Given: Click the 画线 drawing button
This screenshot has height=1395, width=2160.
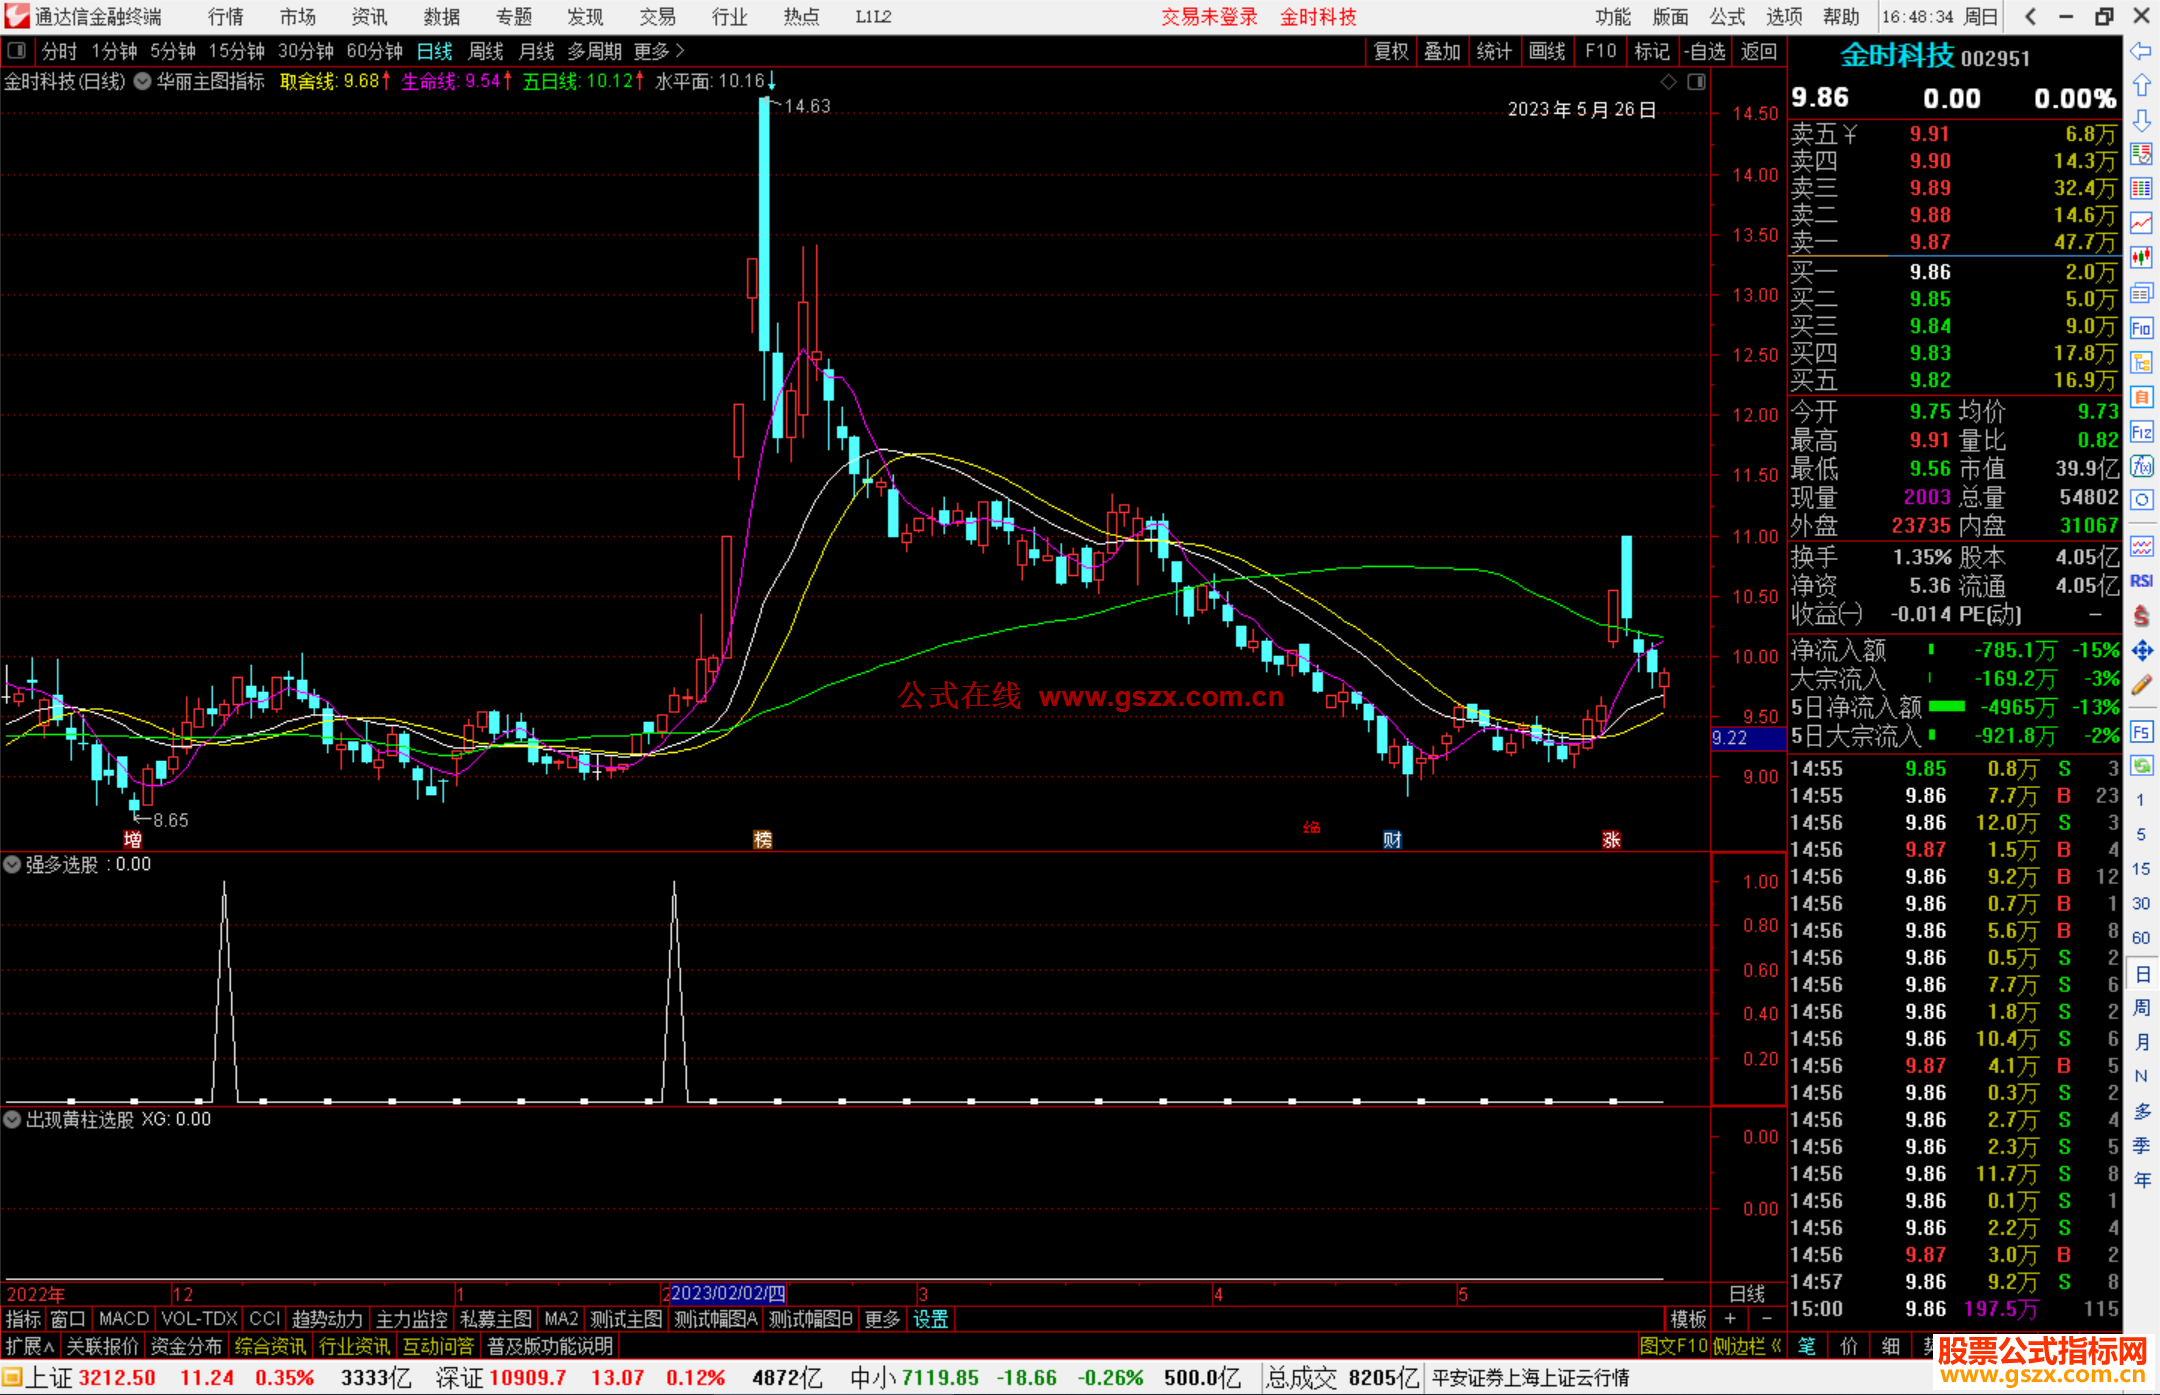Looking at the screenshot, I should [x=1547, y=51].
